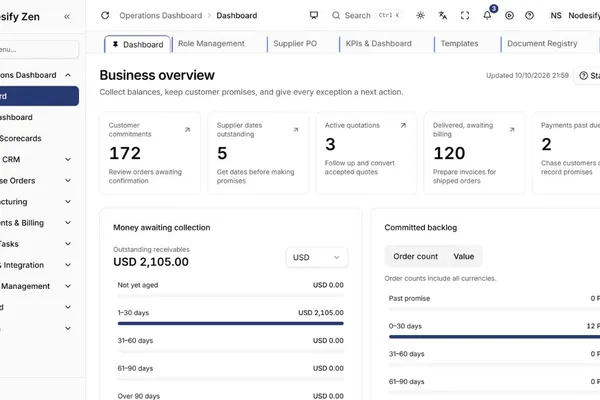Switch to the Document Registry tab

[x=542, y=44]
